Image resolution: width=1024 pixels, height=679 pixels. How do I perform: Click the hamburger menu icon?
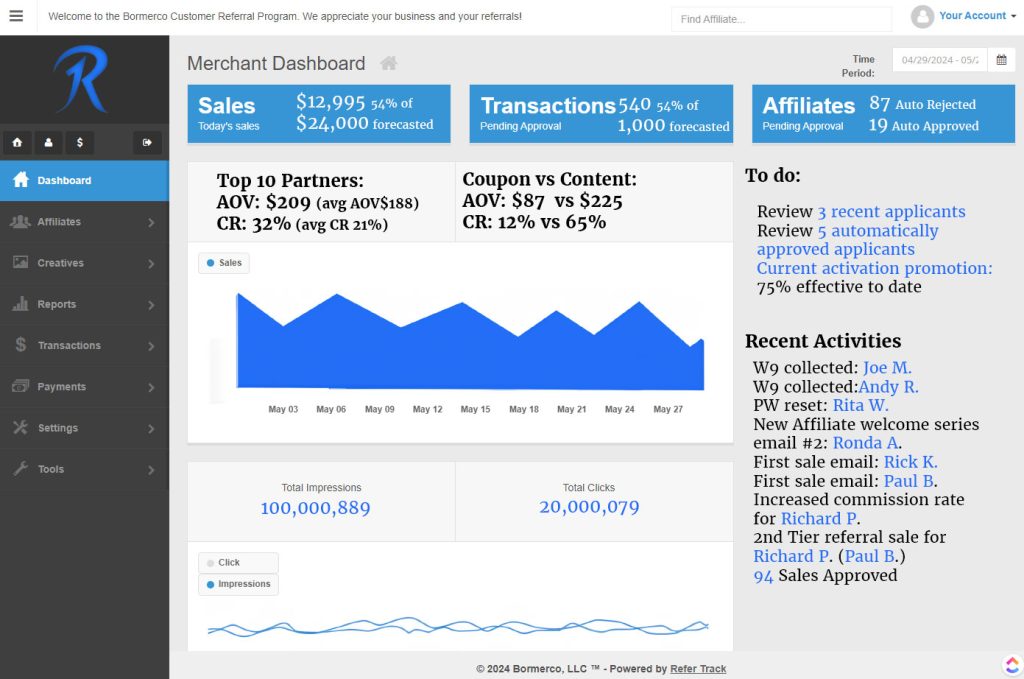click(16, 17)
